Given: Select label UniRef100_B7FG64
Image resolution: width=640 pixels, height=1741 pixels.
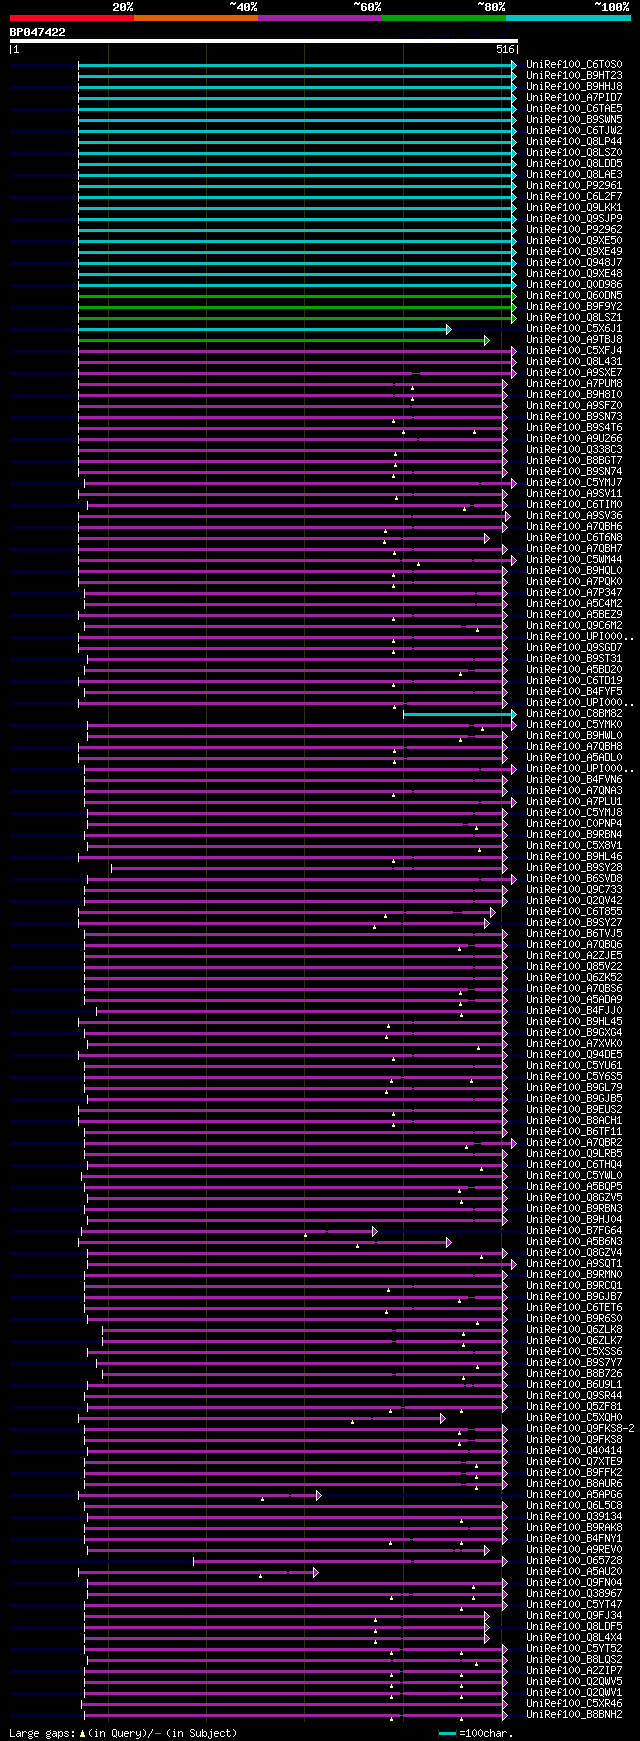Looking at the screenshot, I should coord(574,1231).
